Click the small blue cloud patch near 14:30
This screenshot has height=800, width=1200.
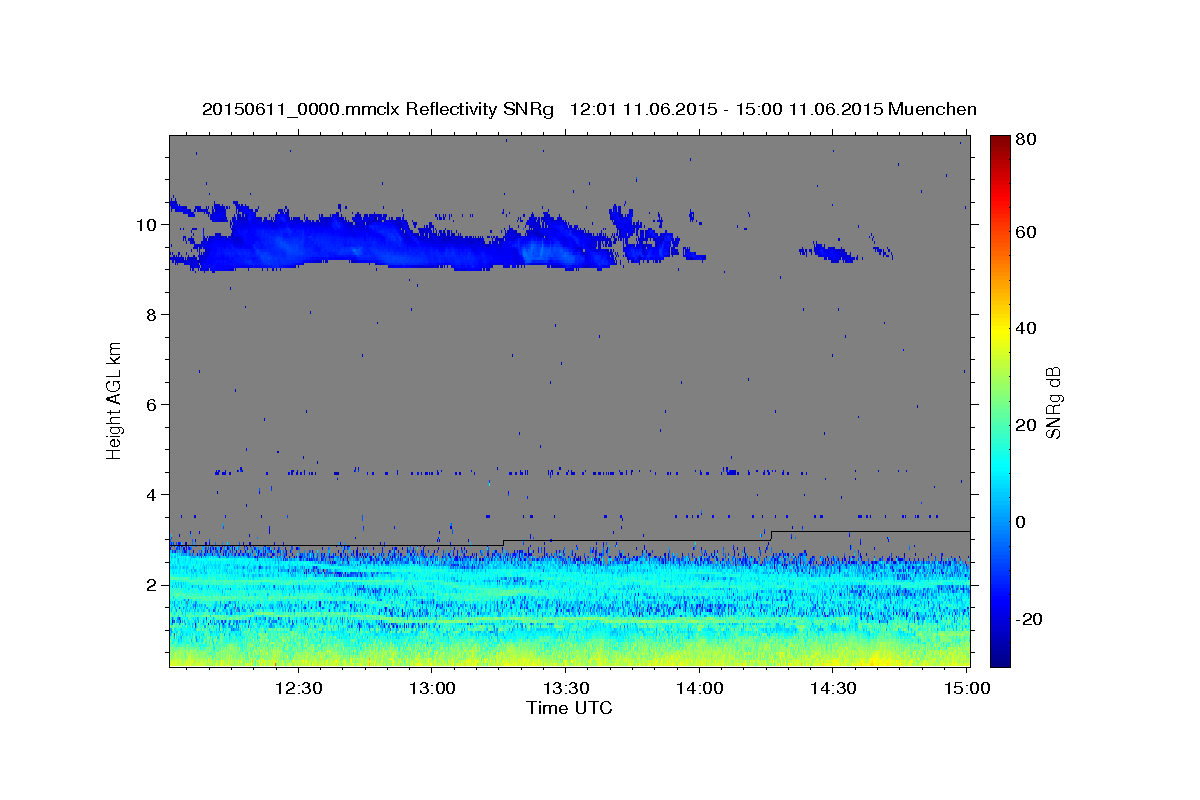point(832,252)
